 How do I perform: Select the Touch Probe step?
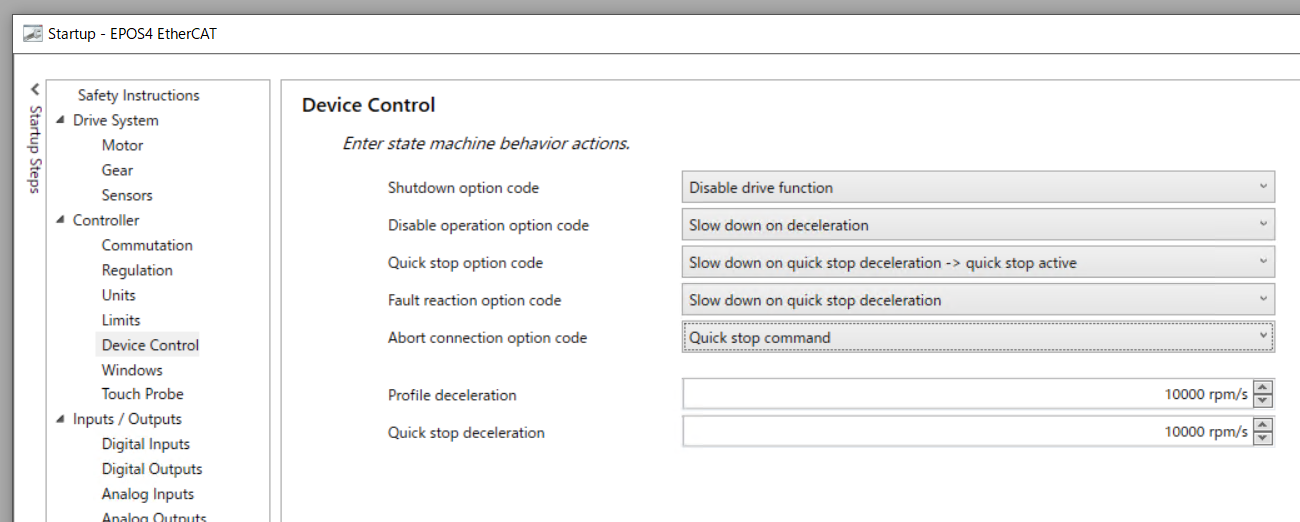point(143,394)
